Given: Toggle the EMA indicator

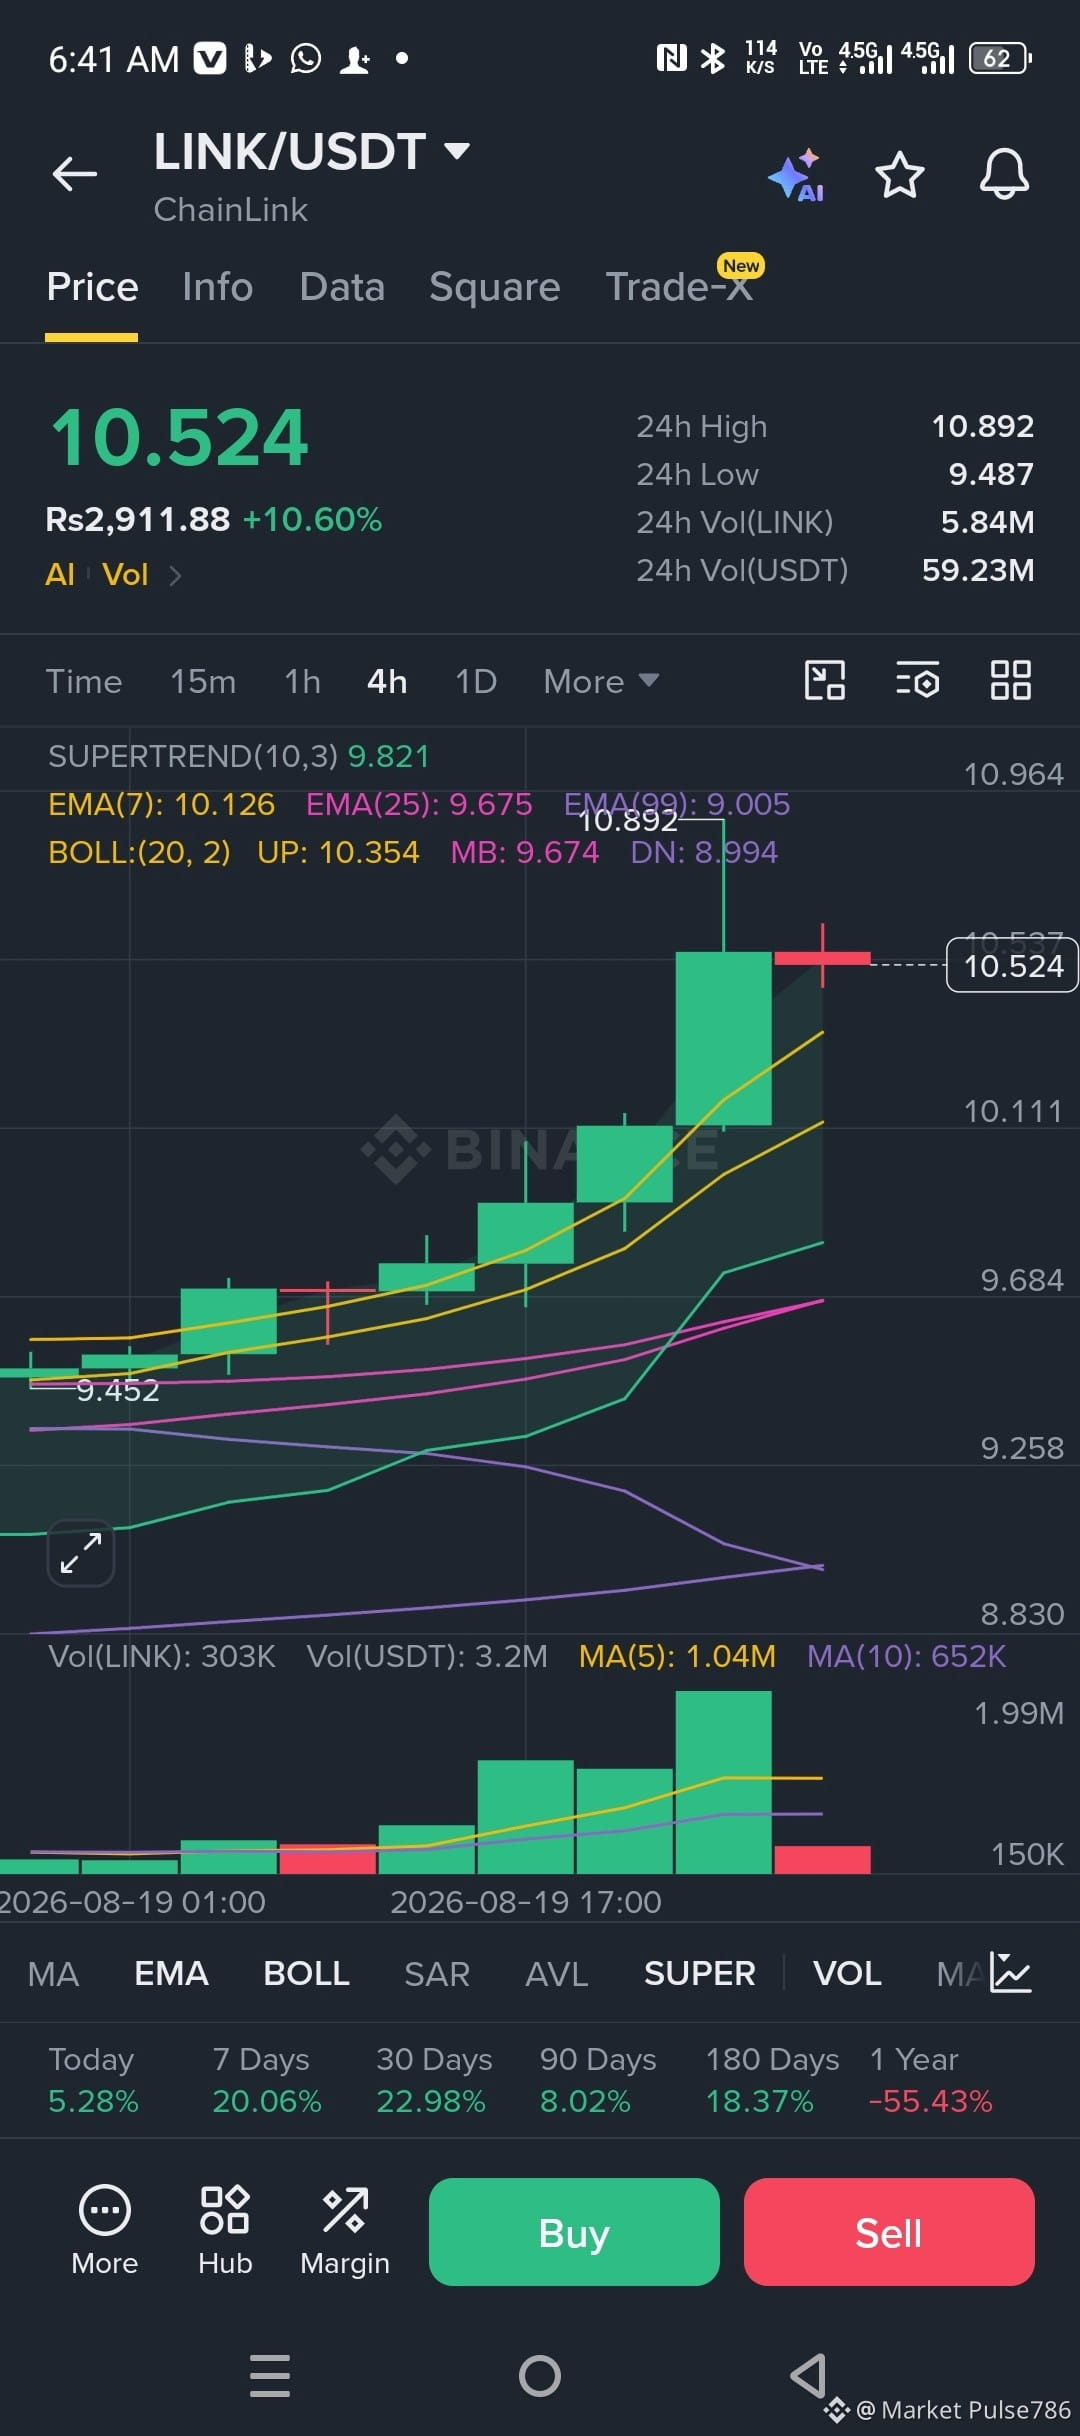Looking at the screenshot, I should coord(171,1973).
